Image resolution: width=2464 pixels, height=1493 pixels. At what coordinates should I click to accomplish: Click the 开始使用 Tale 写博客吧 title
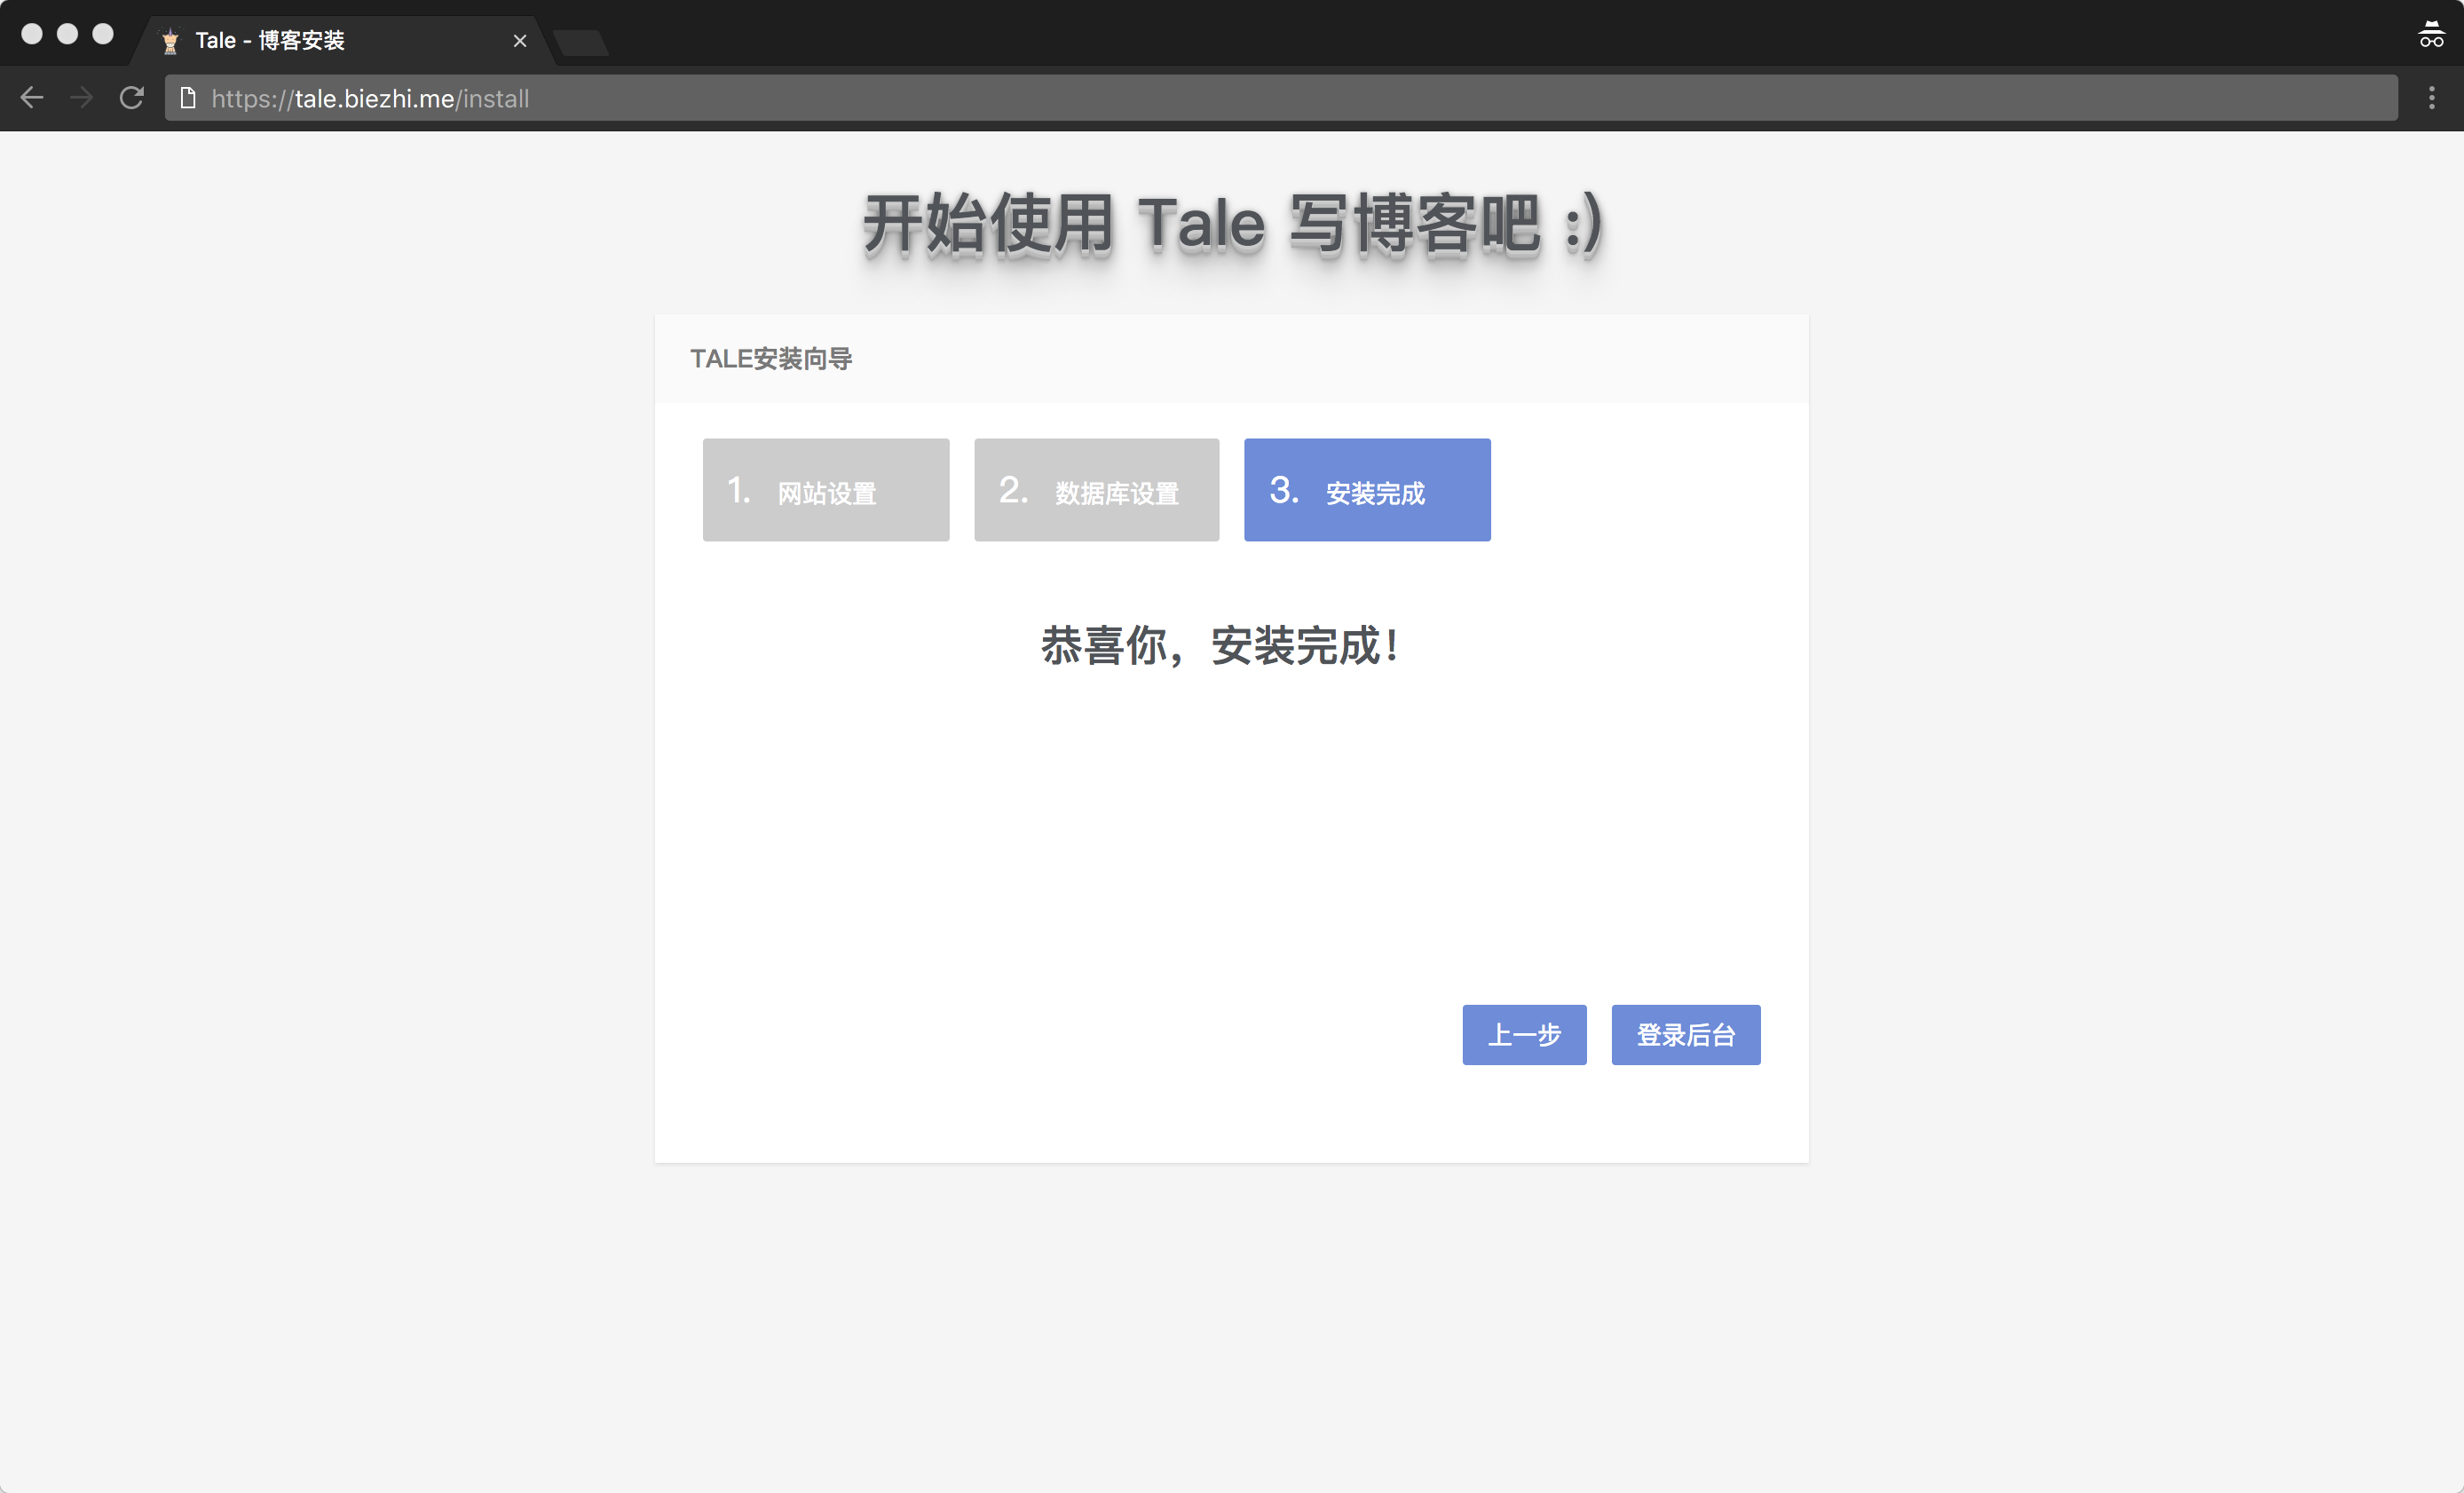click(1232, 224)
